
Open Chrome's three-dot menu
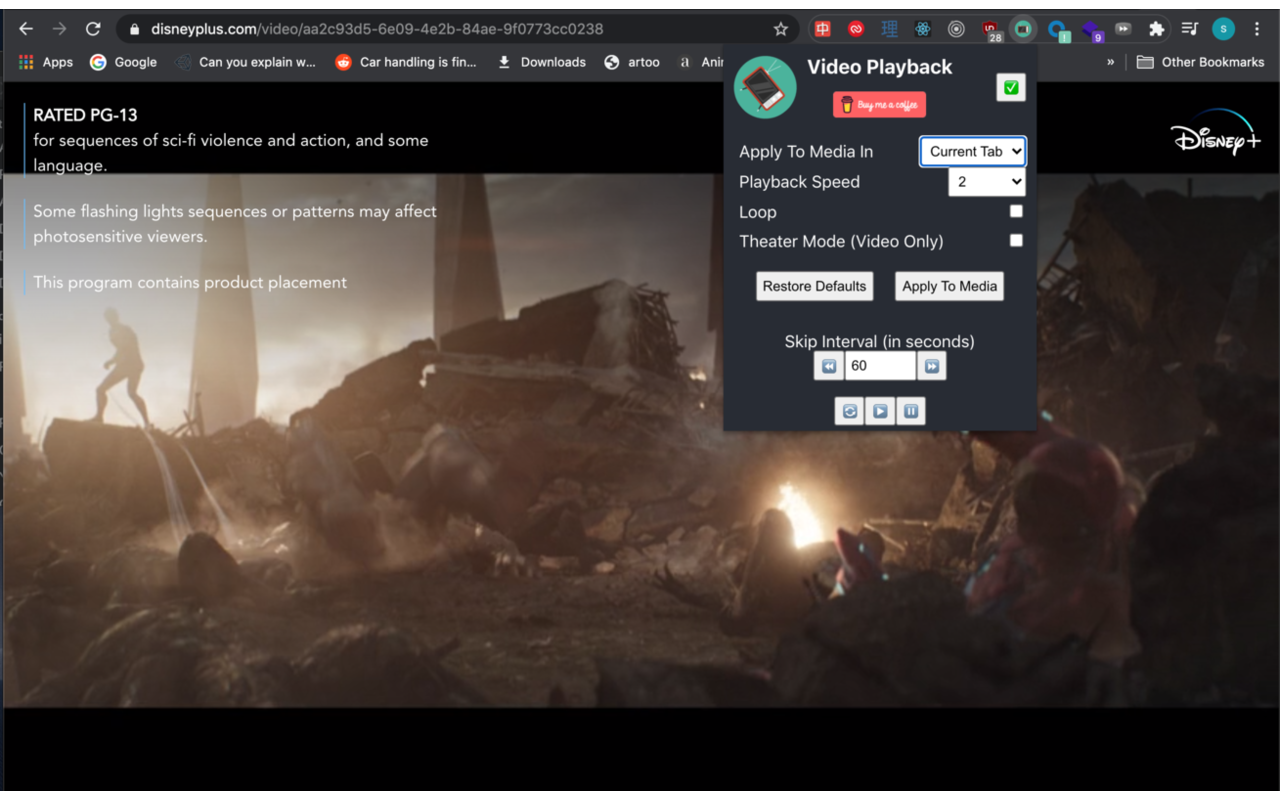1256,28
